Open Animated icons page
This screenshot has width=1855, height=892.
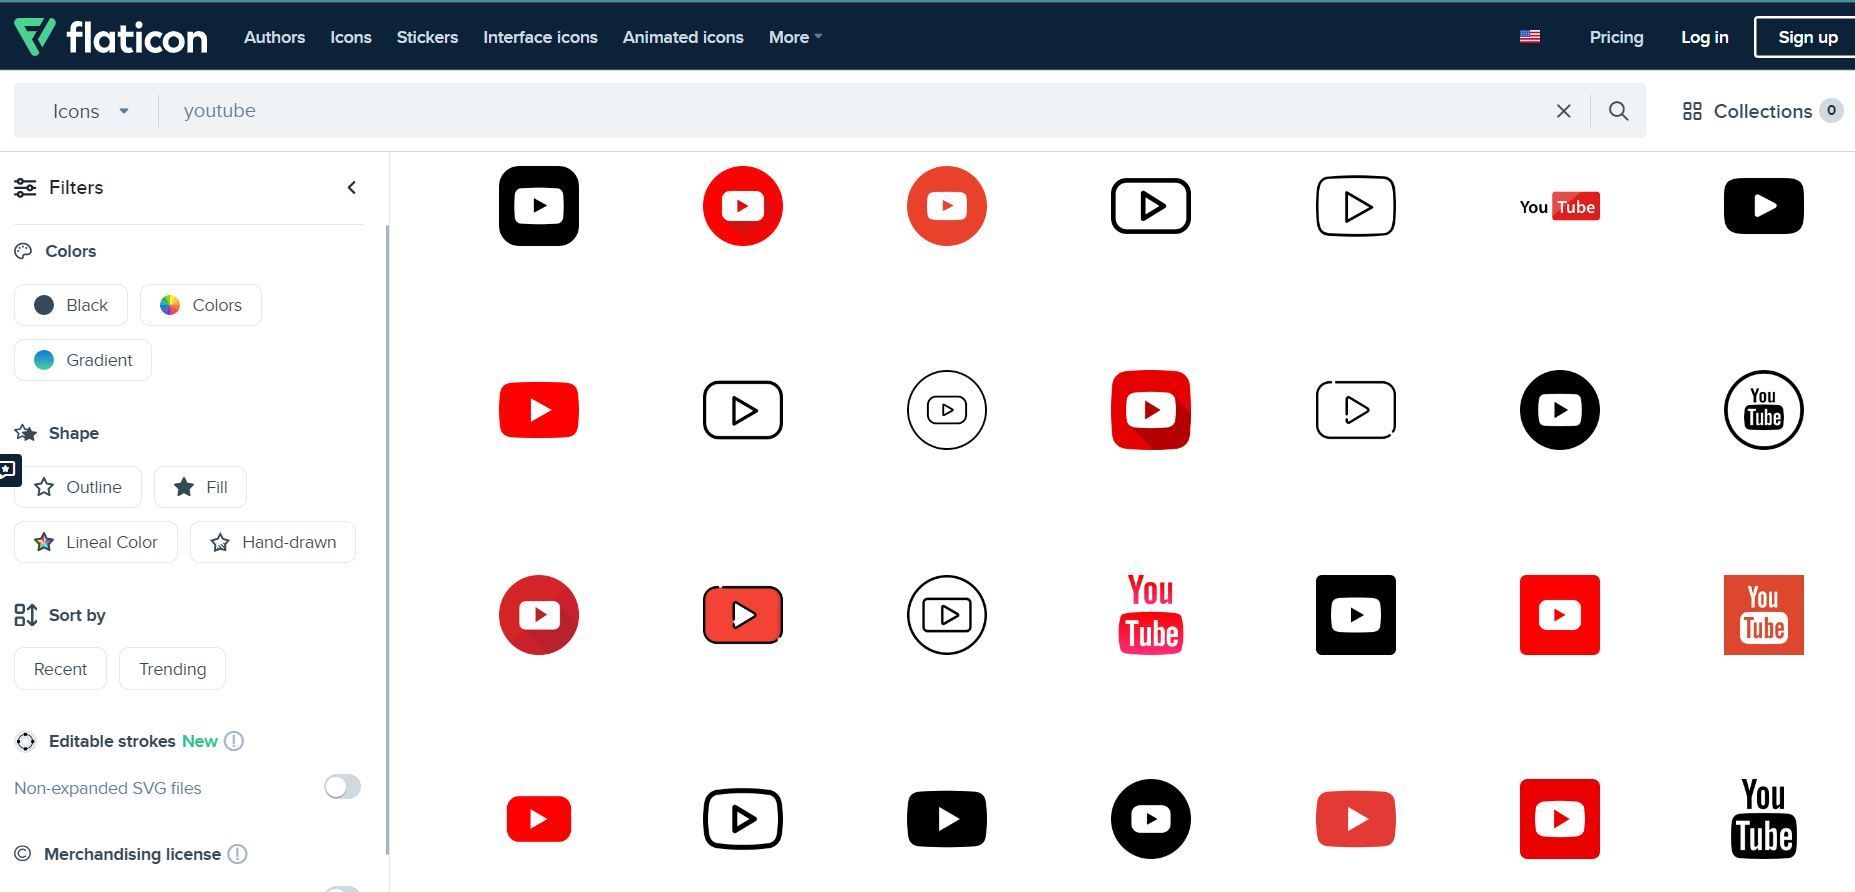tap(683, 37)
